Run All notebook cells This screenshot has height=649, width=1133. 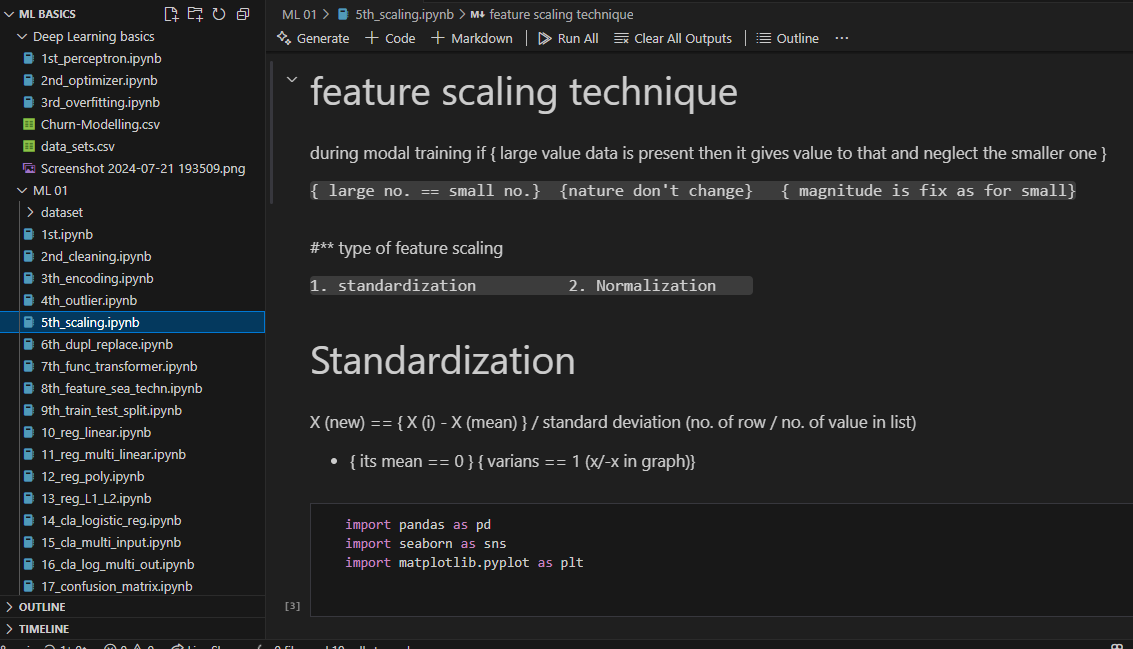click(x=568, y=38)
